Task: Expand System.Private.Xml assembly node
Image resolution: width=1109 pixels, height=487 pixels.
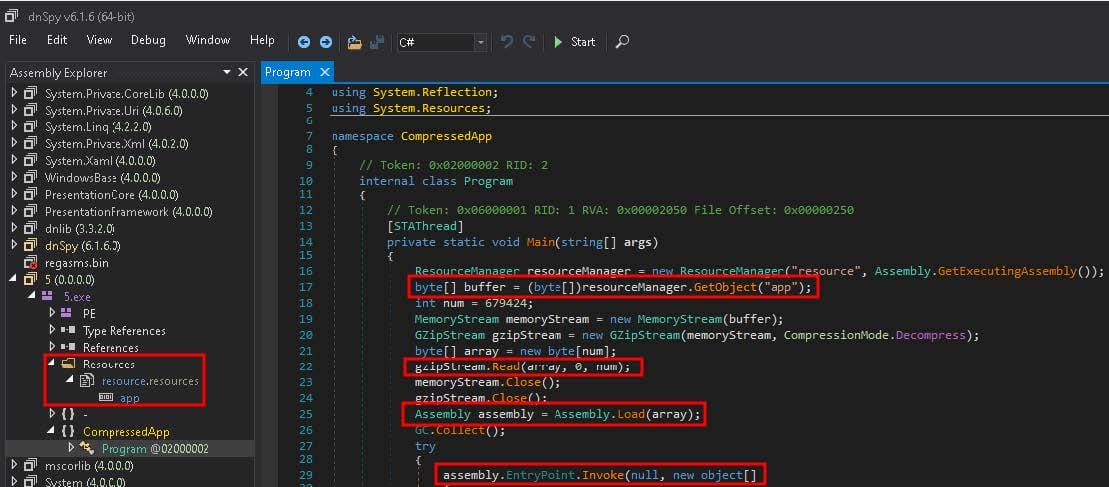Action: pyautogui.click(x=13, y=143)
